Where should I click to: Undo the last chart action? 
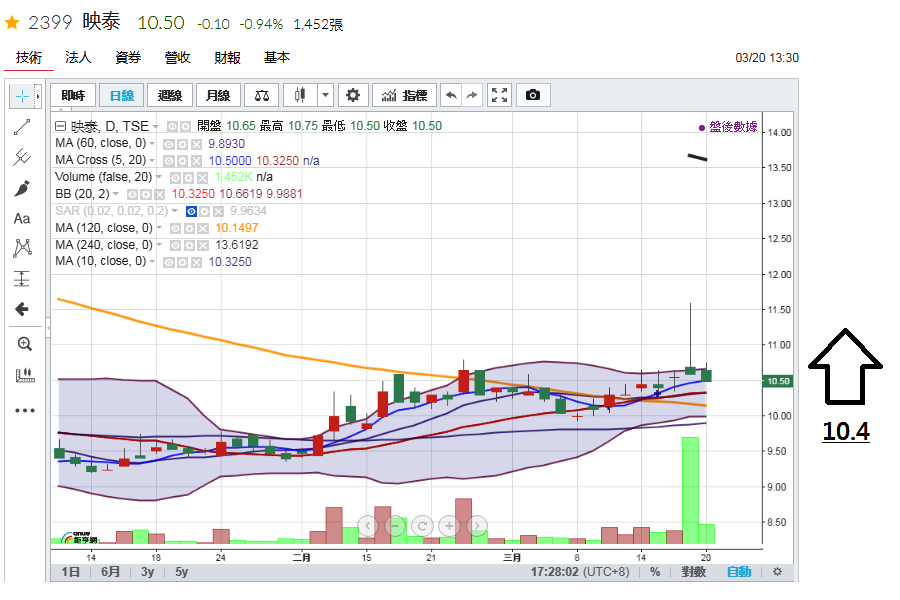(451, 95)
